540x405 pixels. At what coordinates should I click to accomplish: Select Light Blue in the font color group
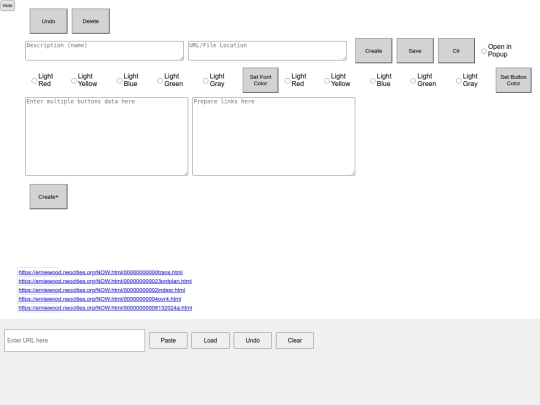[120, 81]
